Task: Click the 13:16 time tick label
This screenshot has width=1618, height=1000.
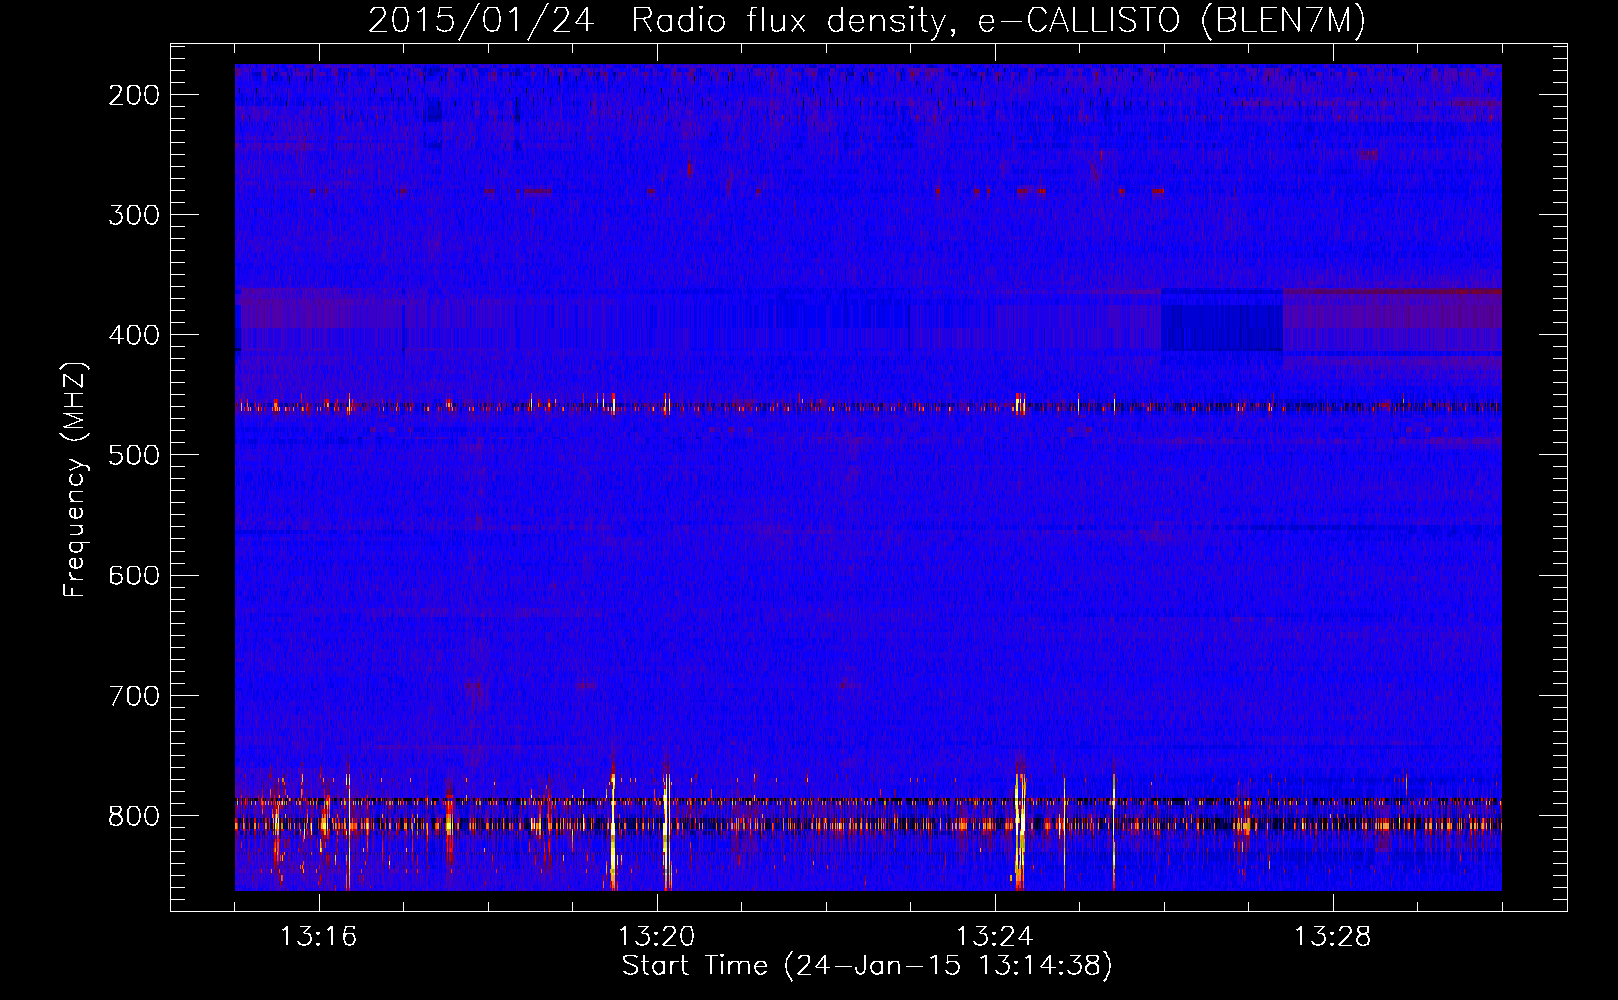Action: (x=319, y=937)
